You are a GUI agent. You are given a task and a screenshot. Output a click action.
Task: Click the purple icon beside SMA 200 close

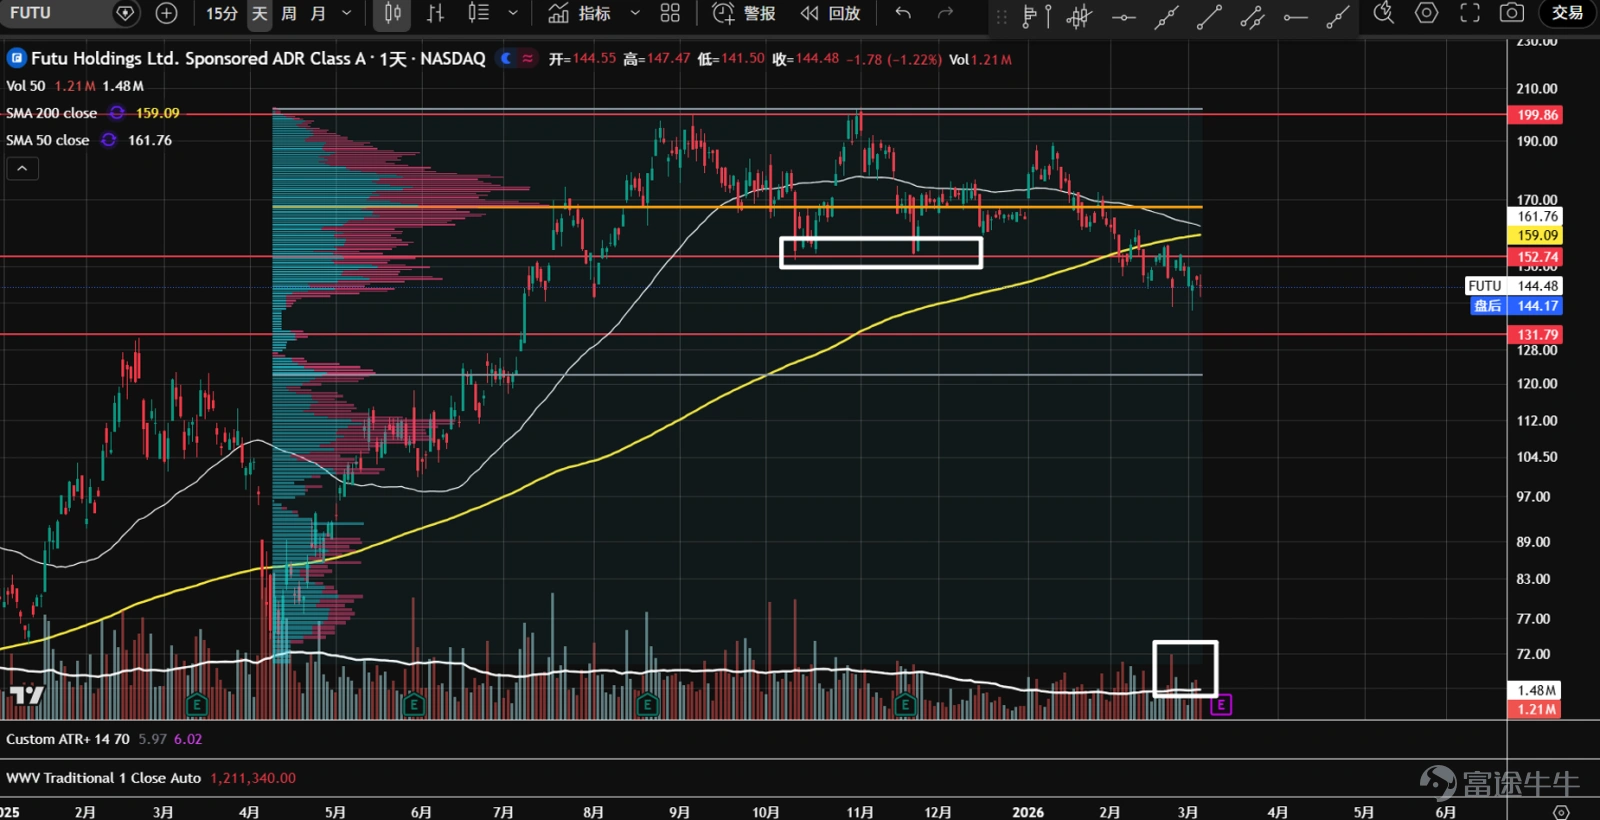(x=117, y=113)
